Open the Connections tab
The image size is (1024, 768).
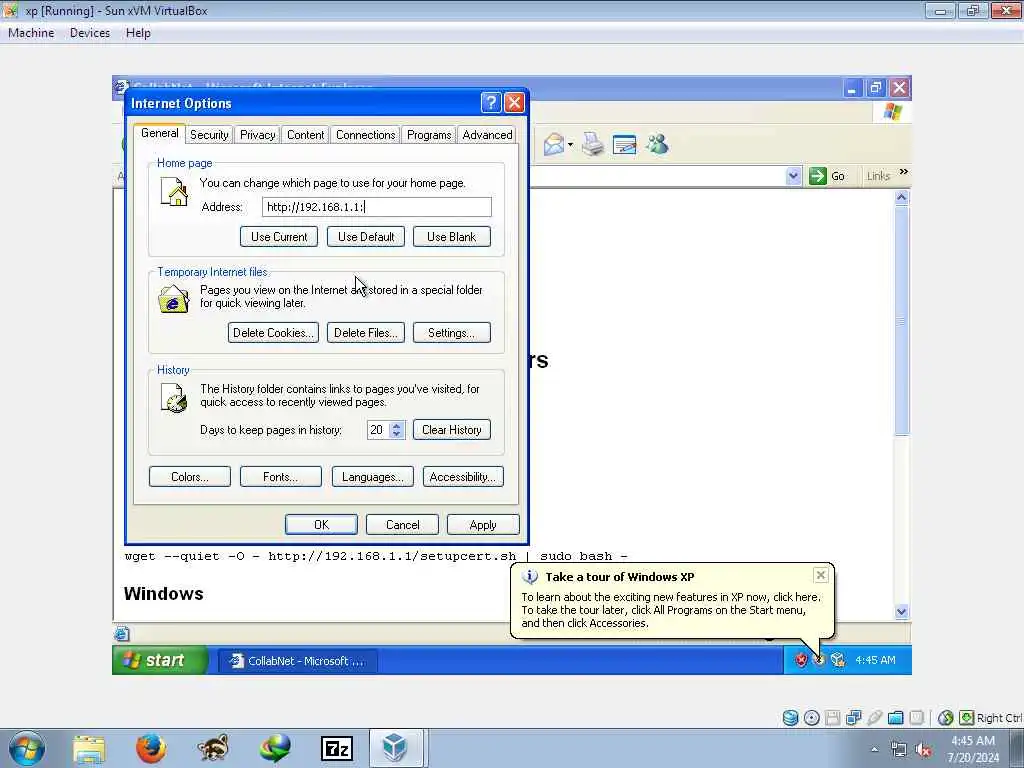point(365,135)
